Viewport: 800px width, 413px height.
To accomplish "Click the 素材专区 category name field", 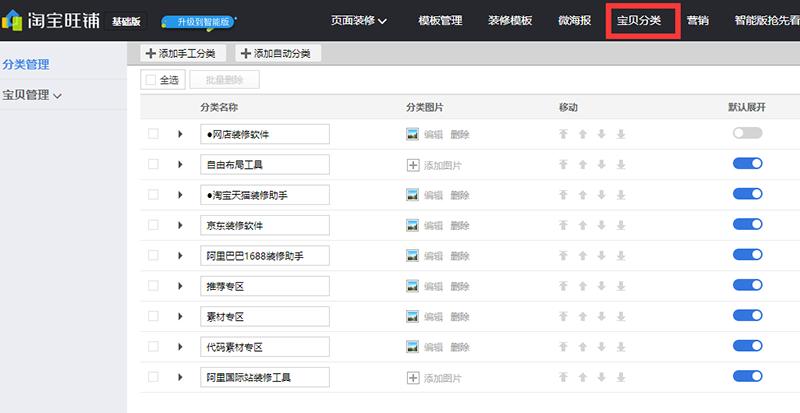I will pyautogui.click(x=264, y=317).
